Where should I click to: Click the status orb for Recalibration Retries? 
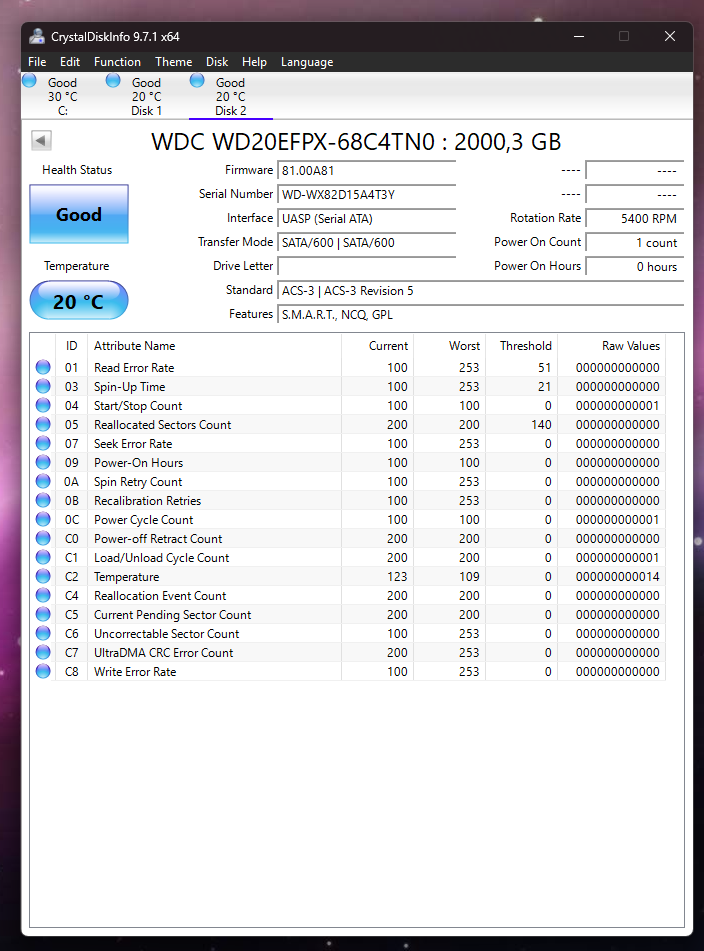[43, 500]
